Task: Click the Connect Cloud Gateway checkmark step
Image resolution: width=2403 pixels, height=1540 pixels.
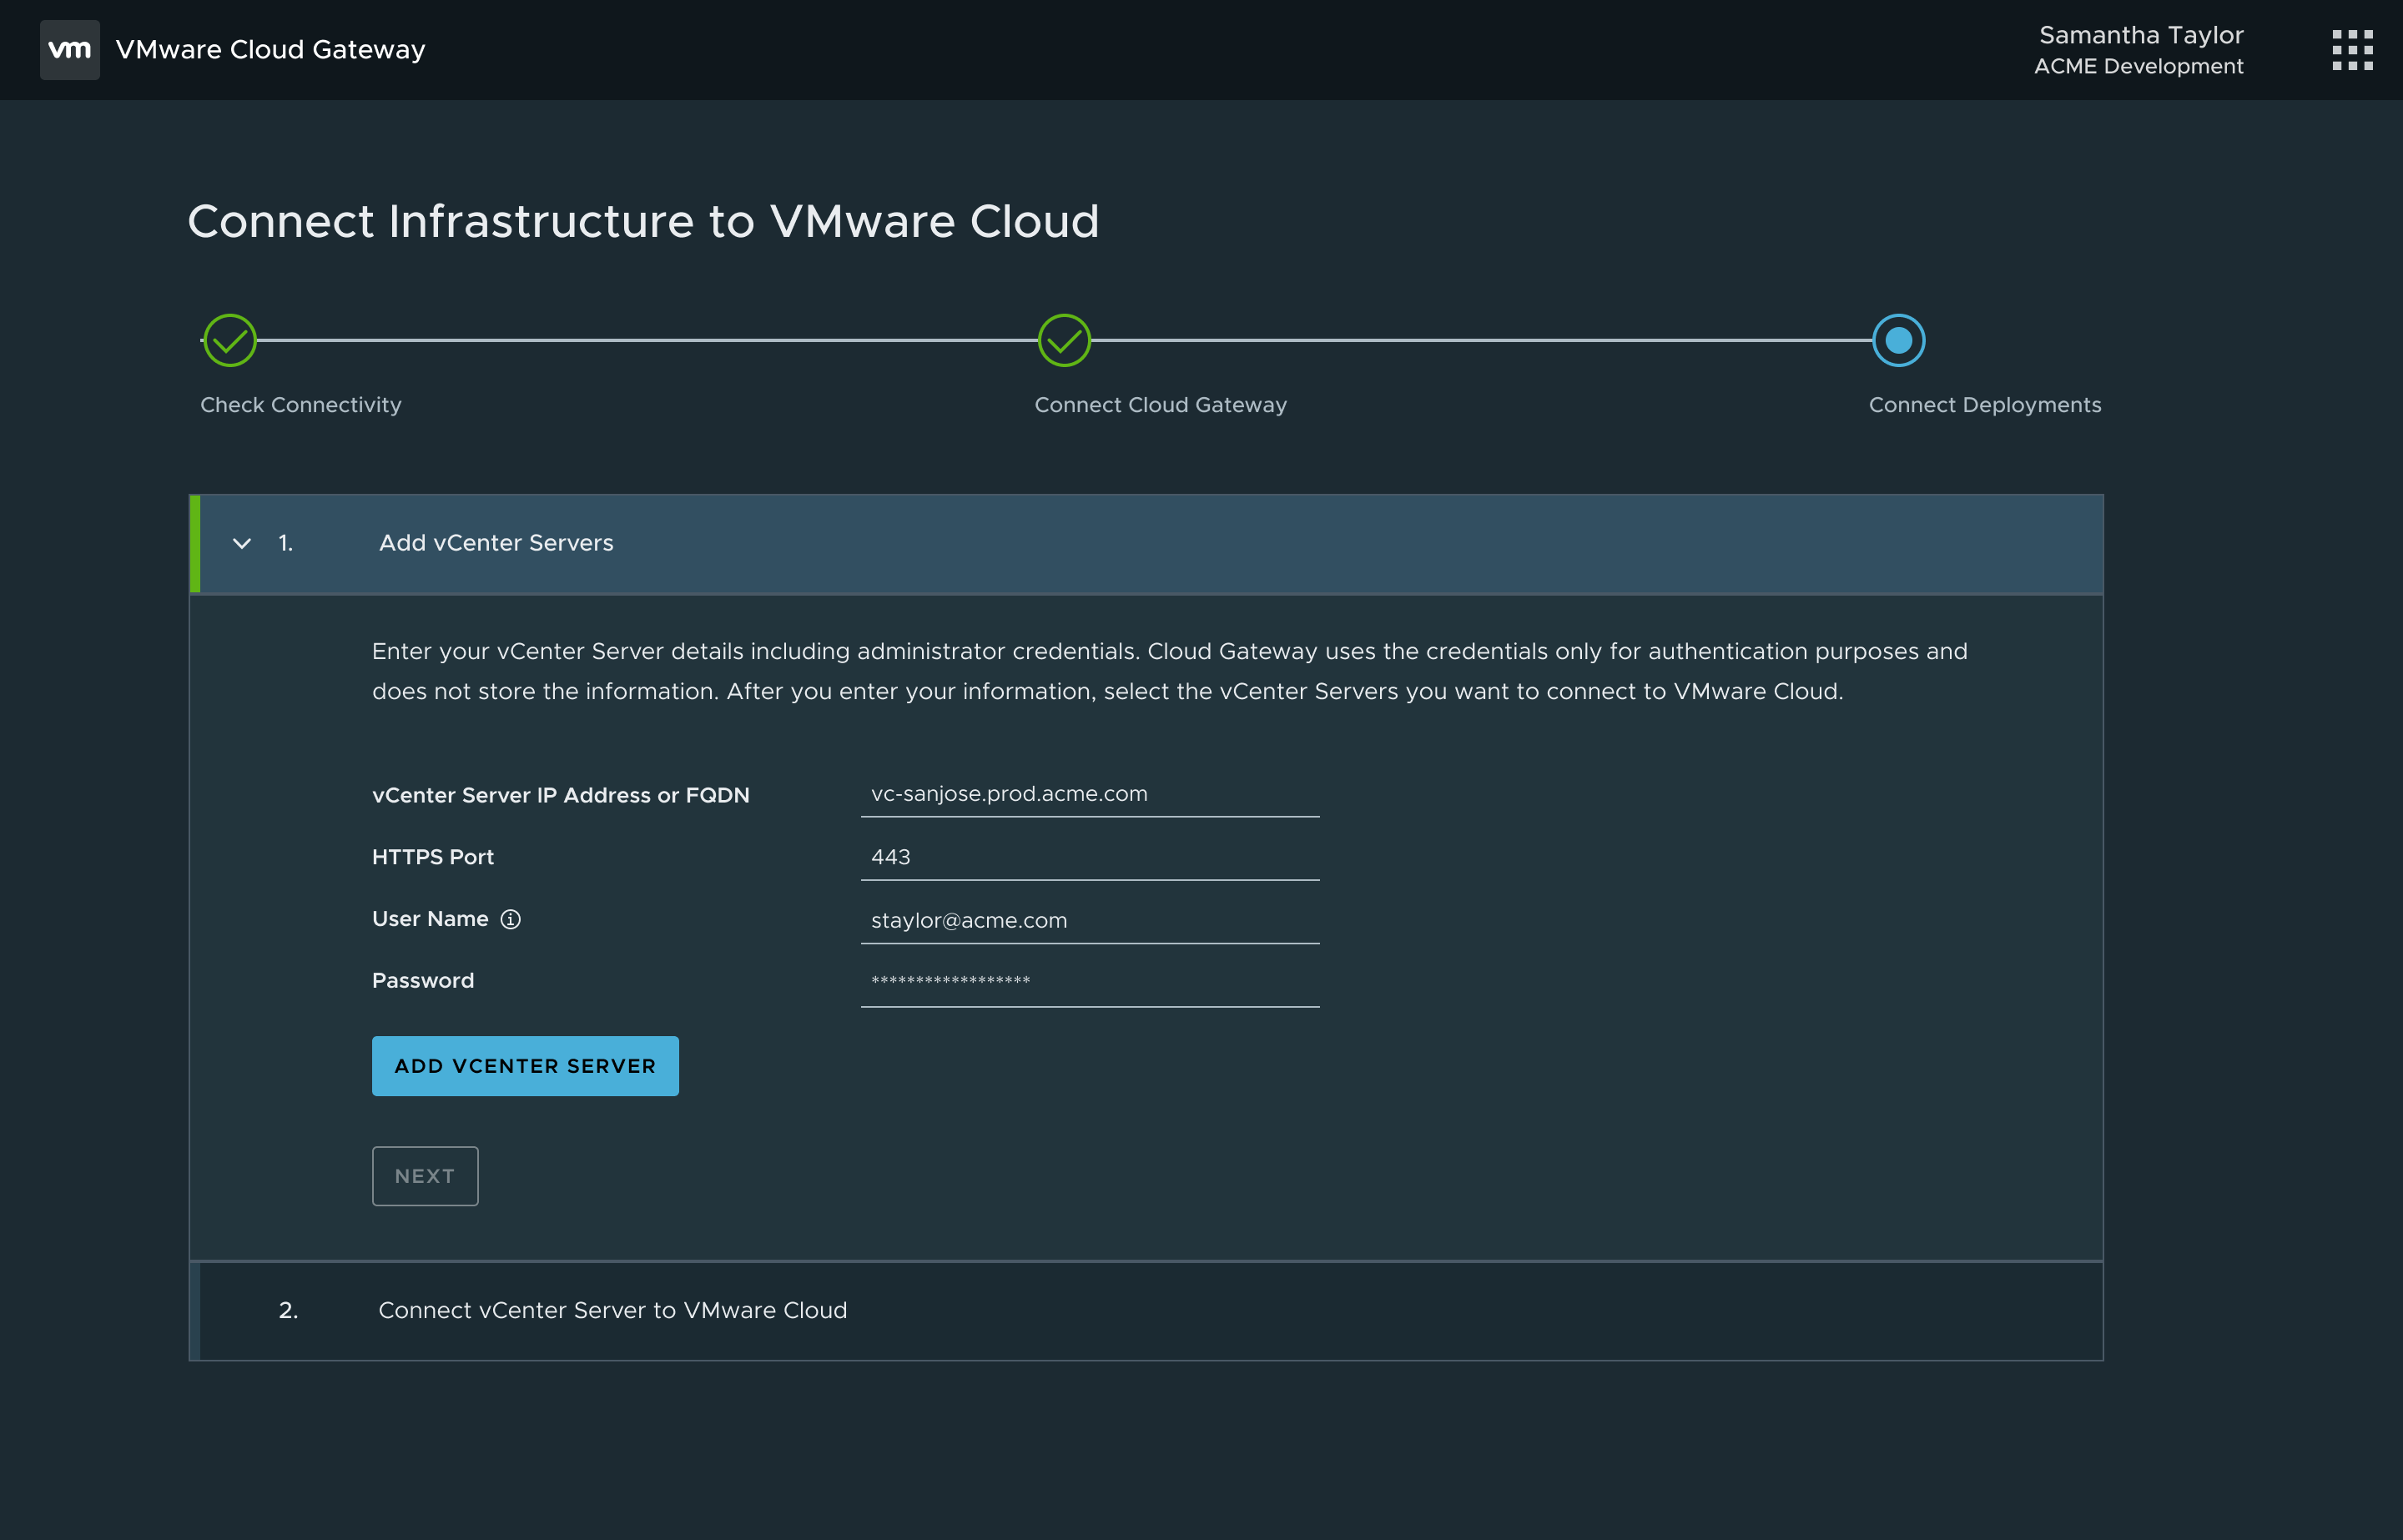Action: [x=1064, y=340]
